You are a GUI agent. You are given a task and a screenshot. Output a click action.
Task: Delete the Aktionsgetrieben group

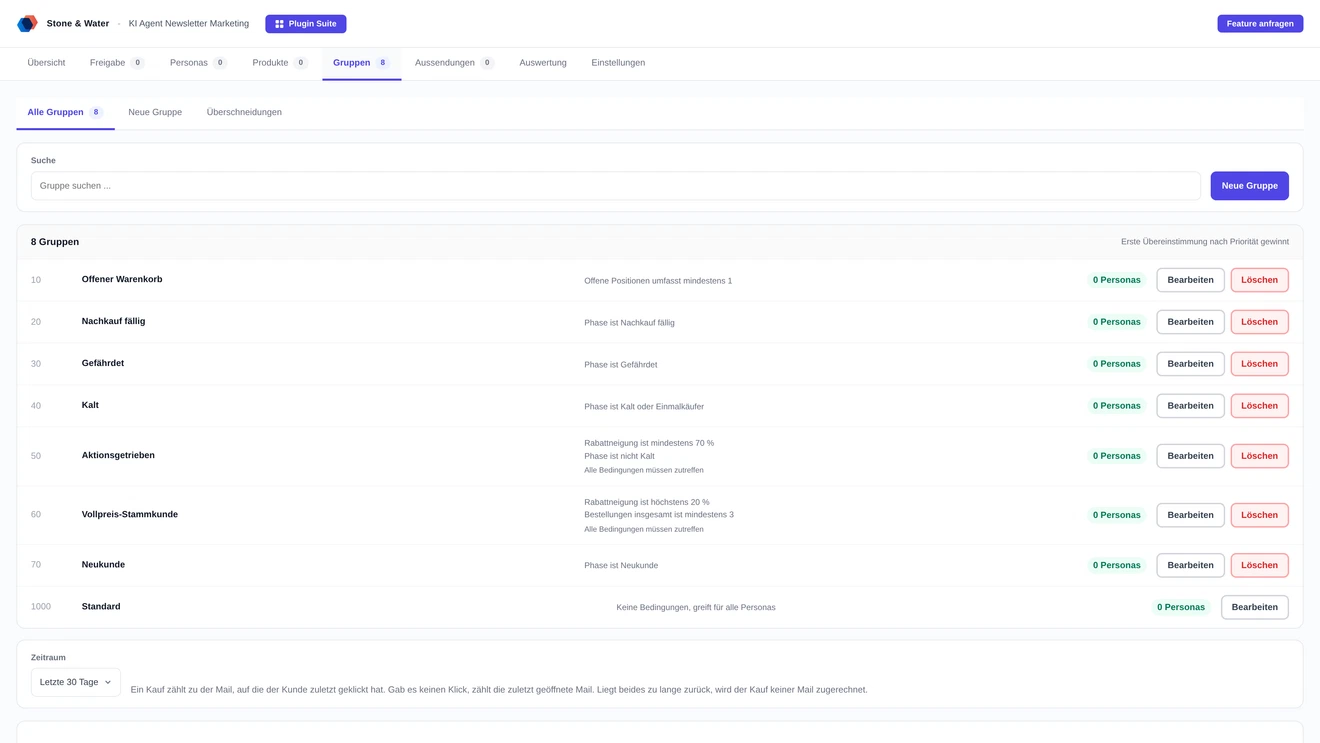coord(1259,456)
